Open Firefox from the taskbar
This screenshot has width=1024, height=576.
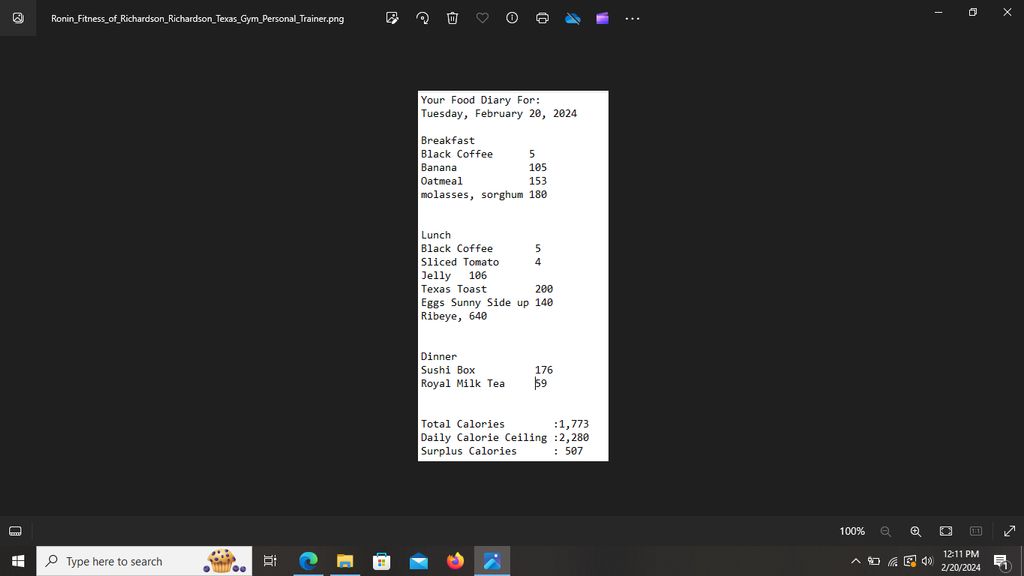point(455,561)
